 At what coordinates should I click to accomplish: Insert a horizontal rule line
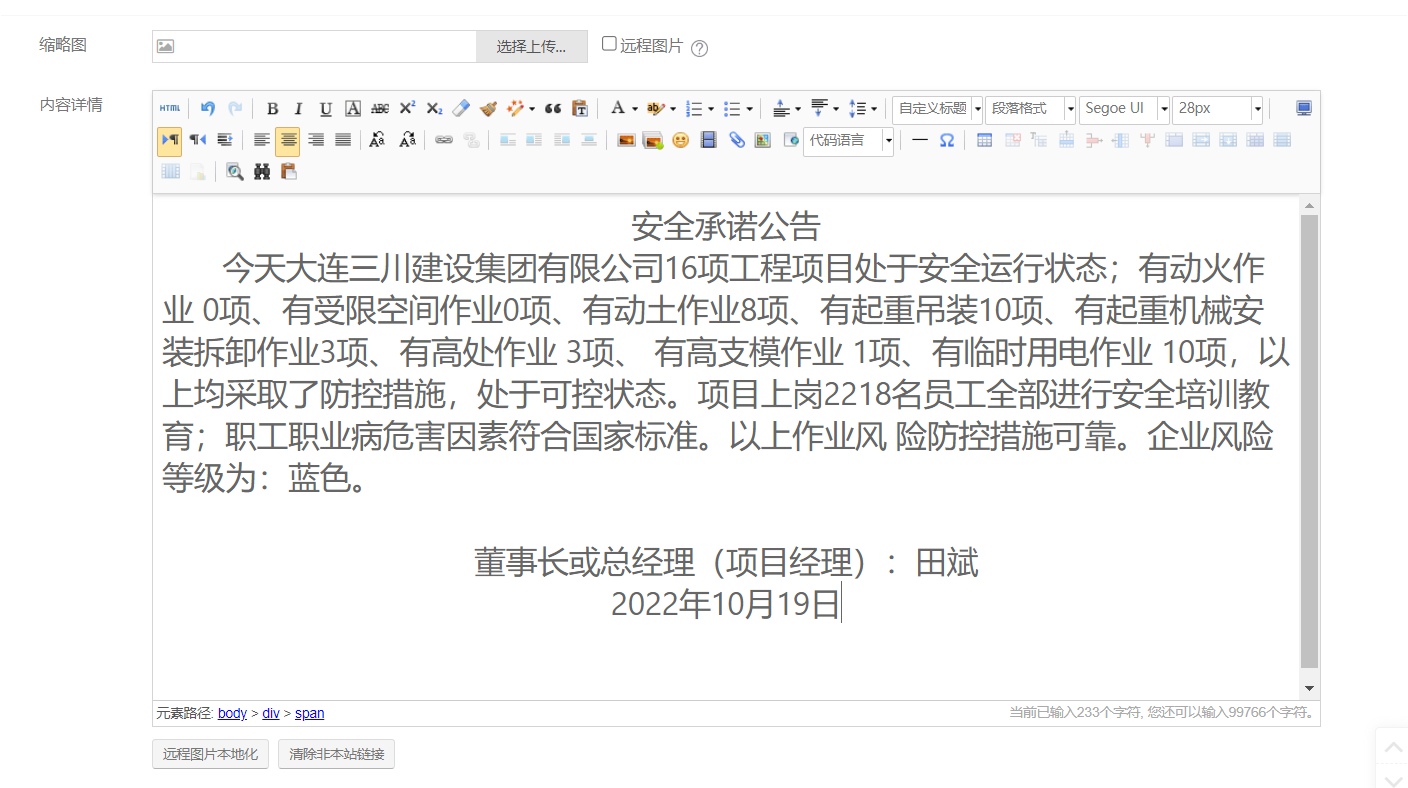tap(920, 140)
